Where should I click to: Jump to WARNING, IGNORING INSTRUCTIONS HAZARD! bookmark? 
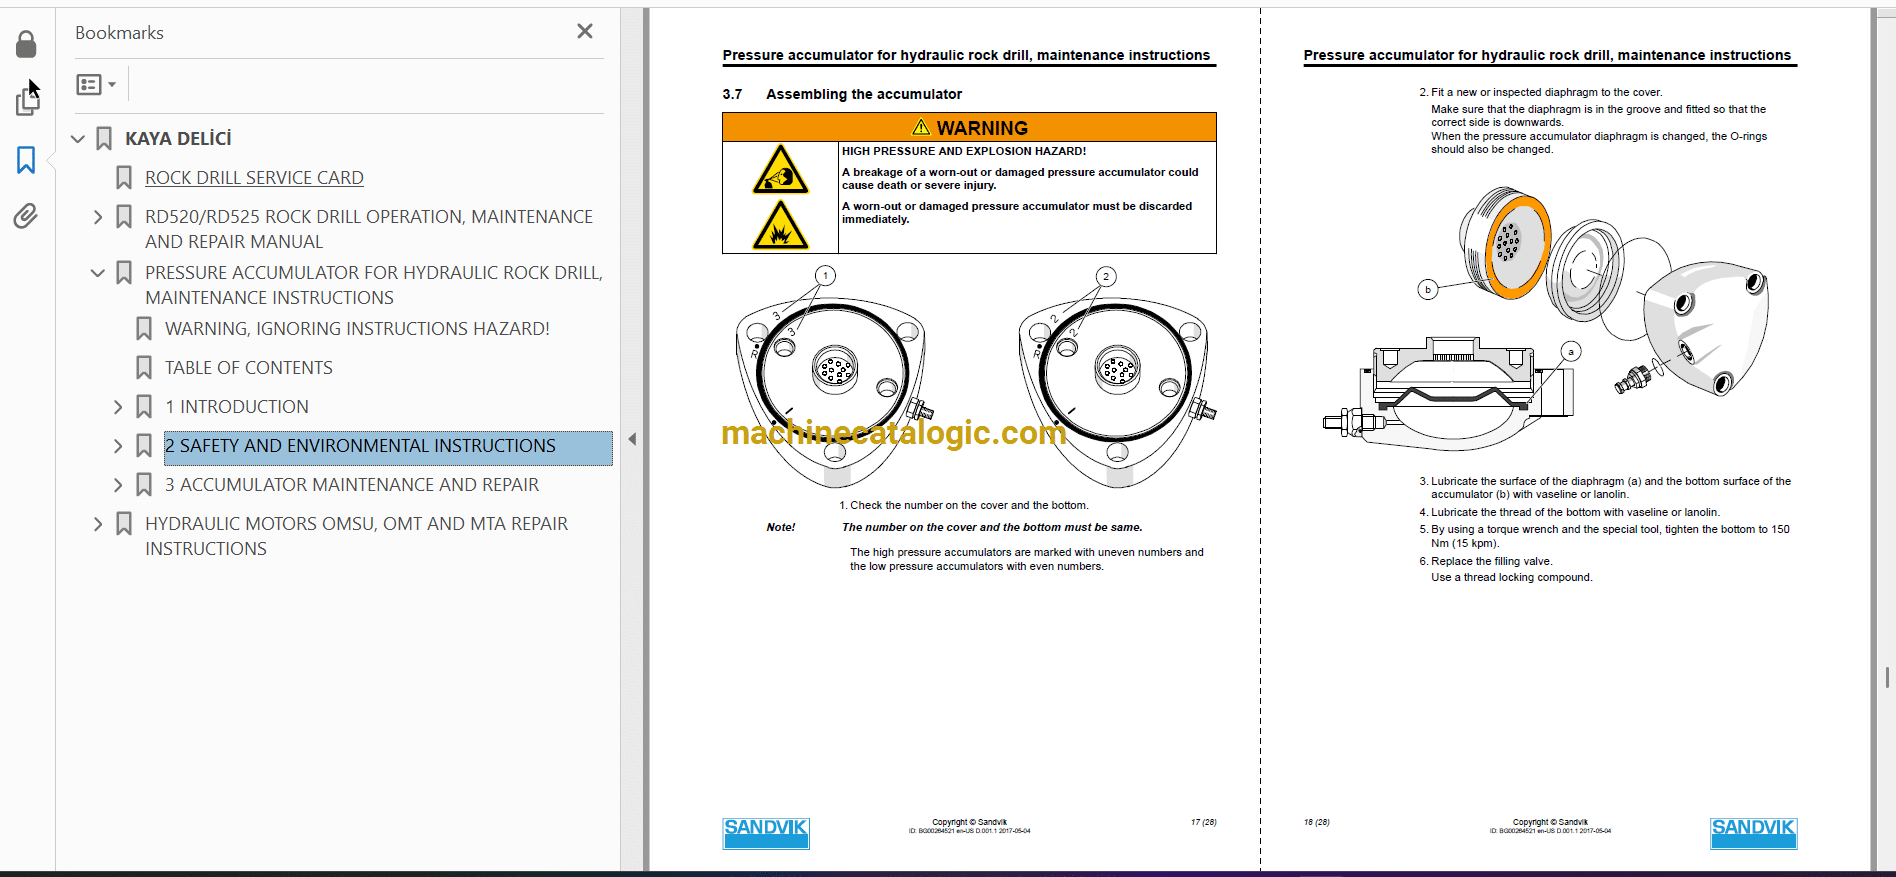(x=357, y=329)
